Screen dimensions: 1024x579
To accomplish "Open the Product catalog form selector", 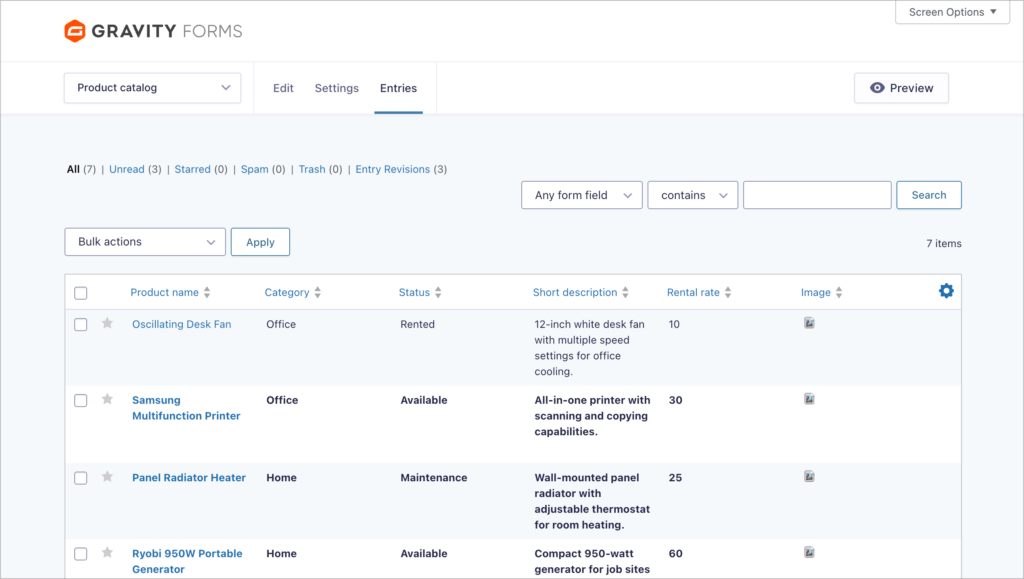I will click(x=152, y=87).
